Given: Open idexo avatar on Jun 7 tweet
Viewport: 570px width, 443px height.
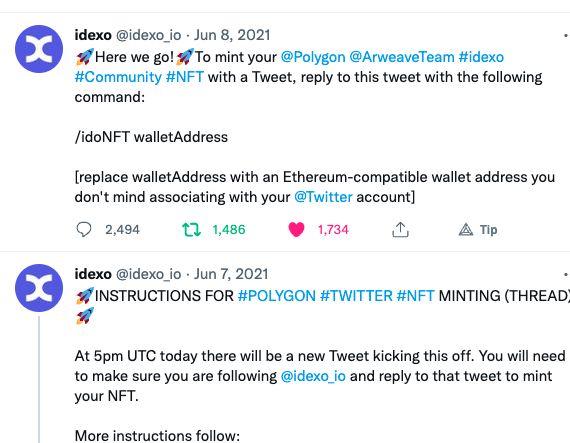Looking at the screenshot, I should tap(39, 288).
